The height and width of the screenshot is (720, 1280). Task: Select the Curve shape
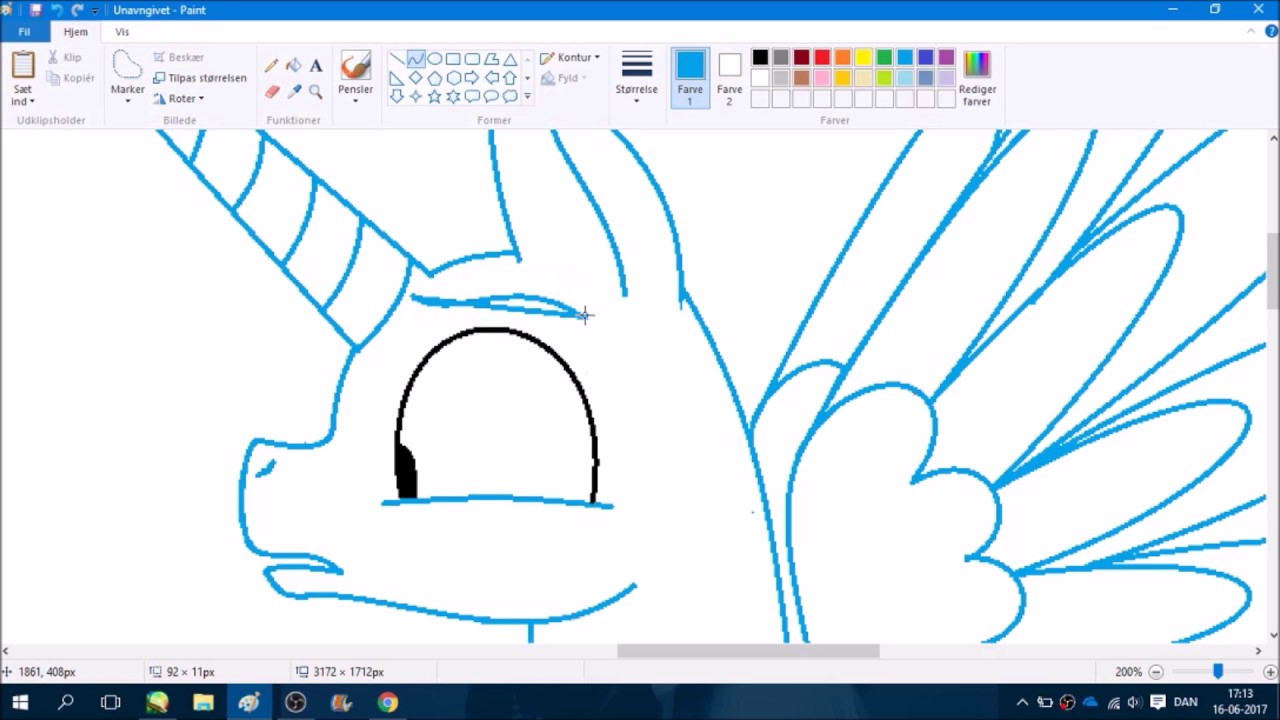(415, 59)
